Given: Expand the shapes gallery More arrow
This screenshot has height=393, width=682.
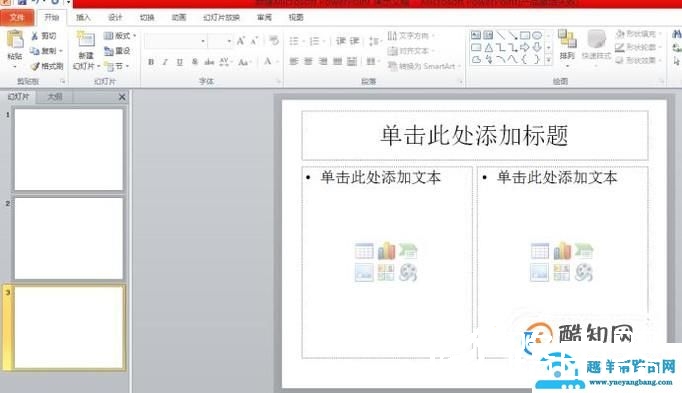Looking at the screenshot, I should coord(548,60).
